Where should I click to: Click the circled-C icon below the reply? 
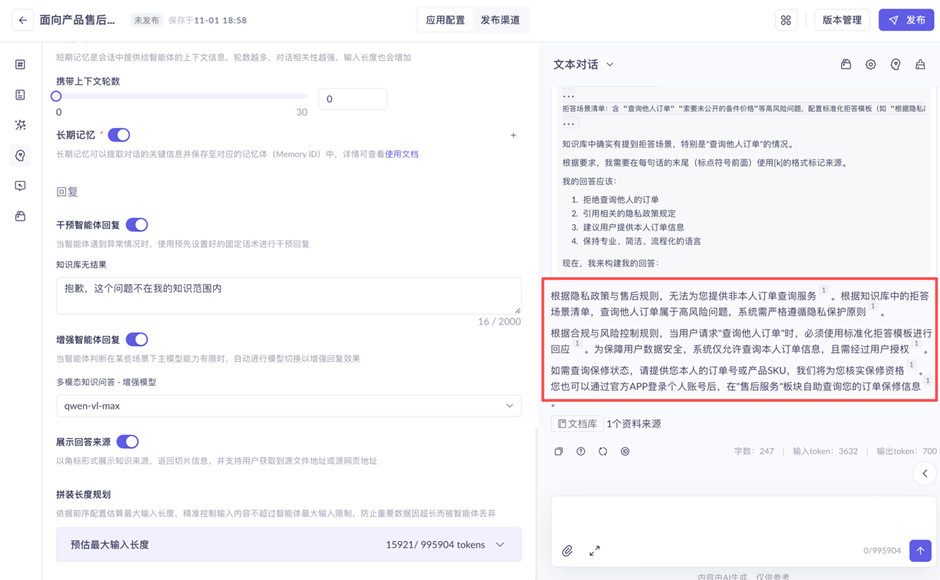click(x=625, y=451)
